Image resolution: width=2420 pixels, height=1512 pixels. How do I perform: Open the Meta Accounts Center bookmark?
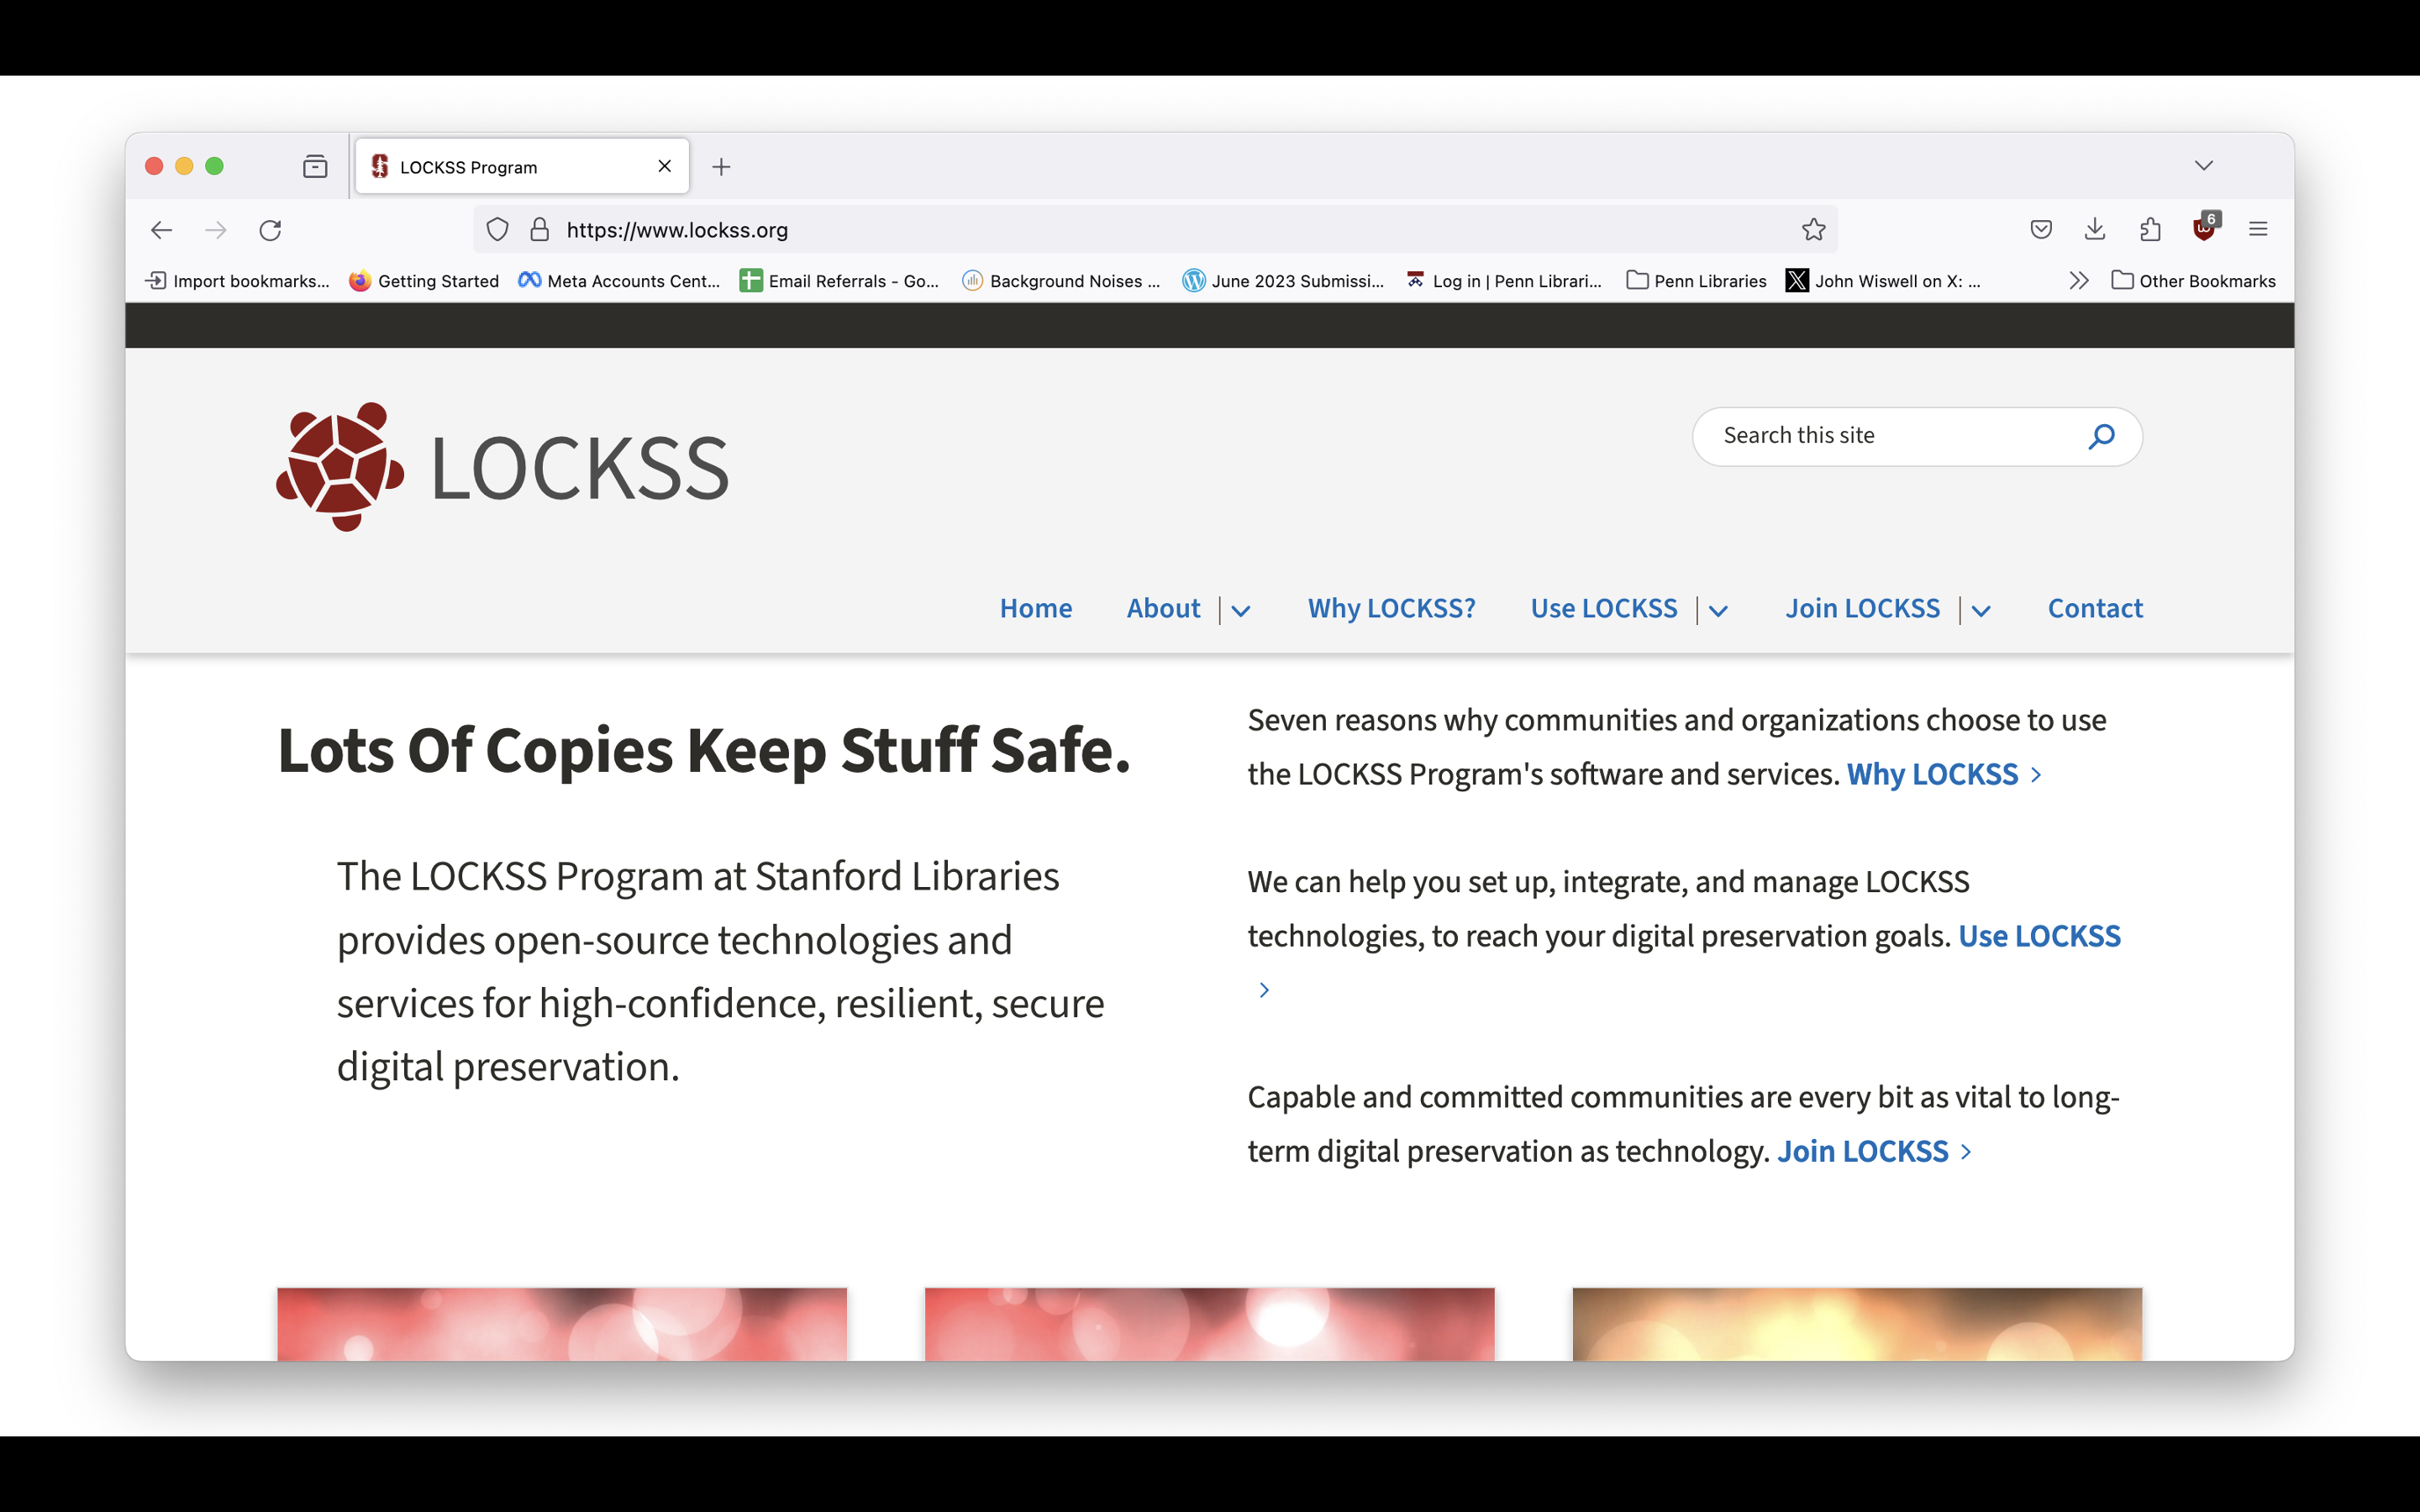click(619, 281)
